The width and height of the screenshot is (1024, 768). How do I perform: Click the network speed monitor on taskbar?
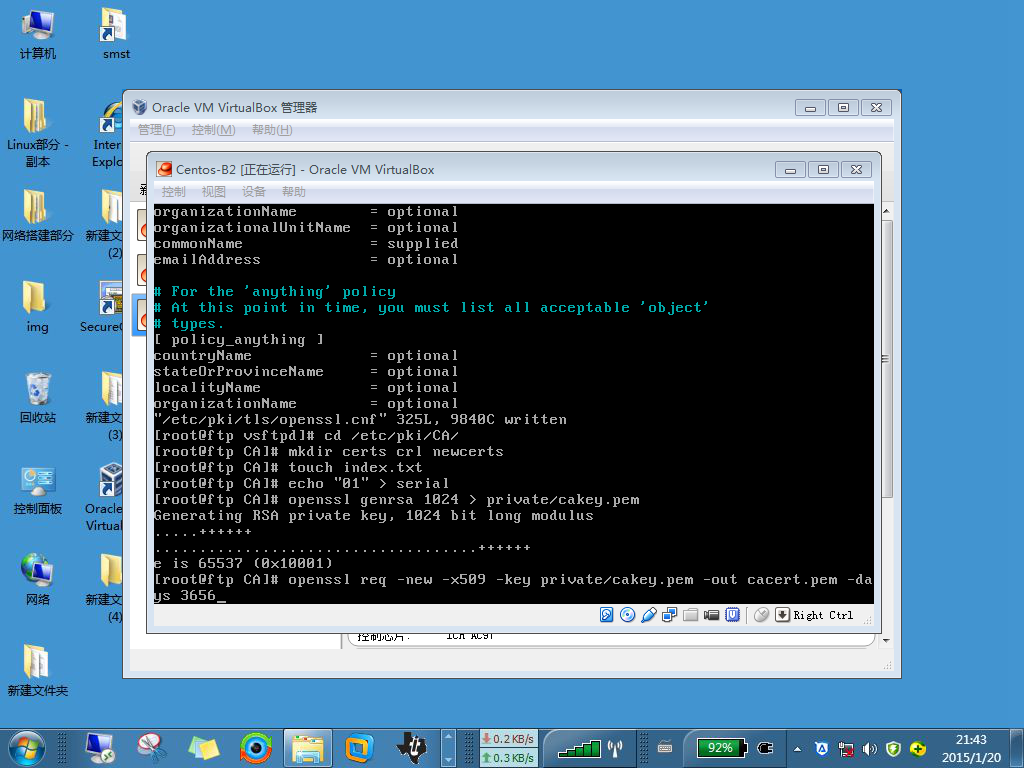(x=509, y=748)
